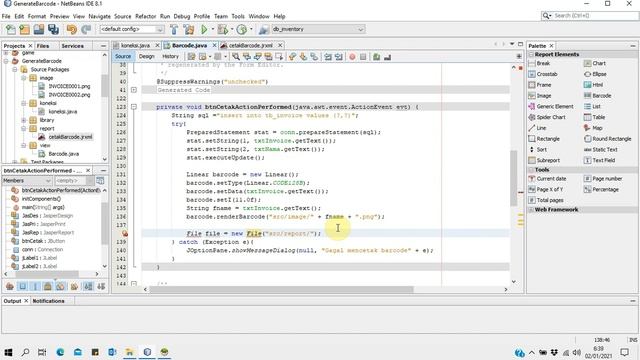The height and width of the screenshot is (360, 640).
Task: Switch to History view
Action: click(171, 56)
